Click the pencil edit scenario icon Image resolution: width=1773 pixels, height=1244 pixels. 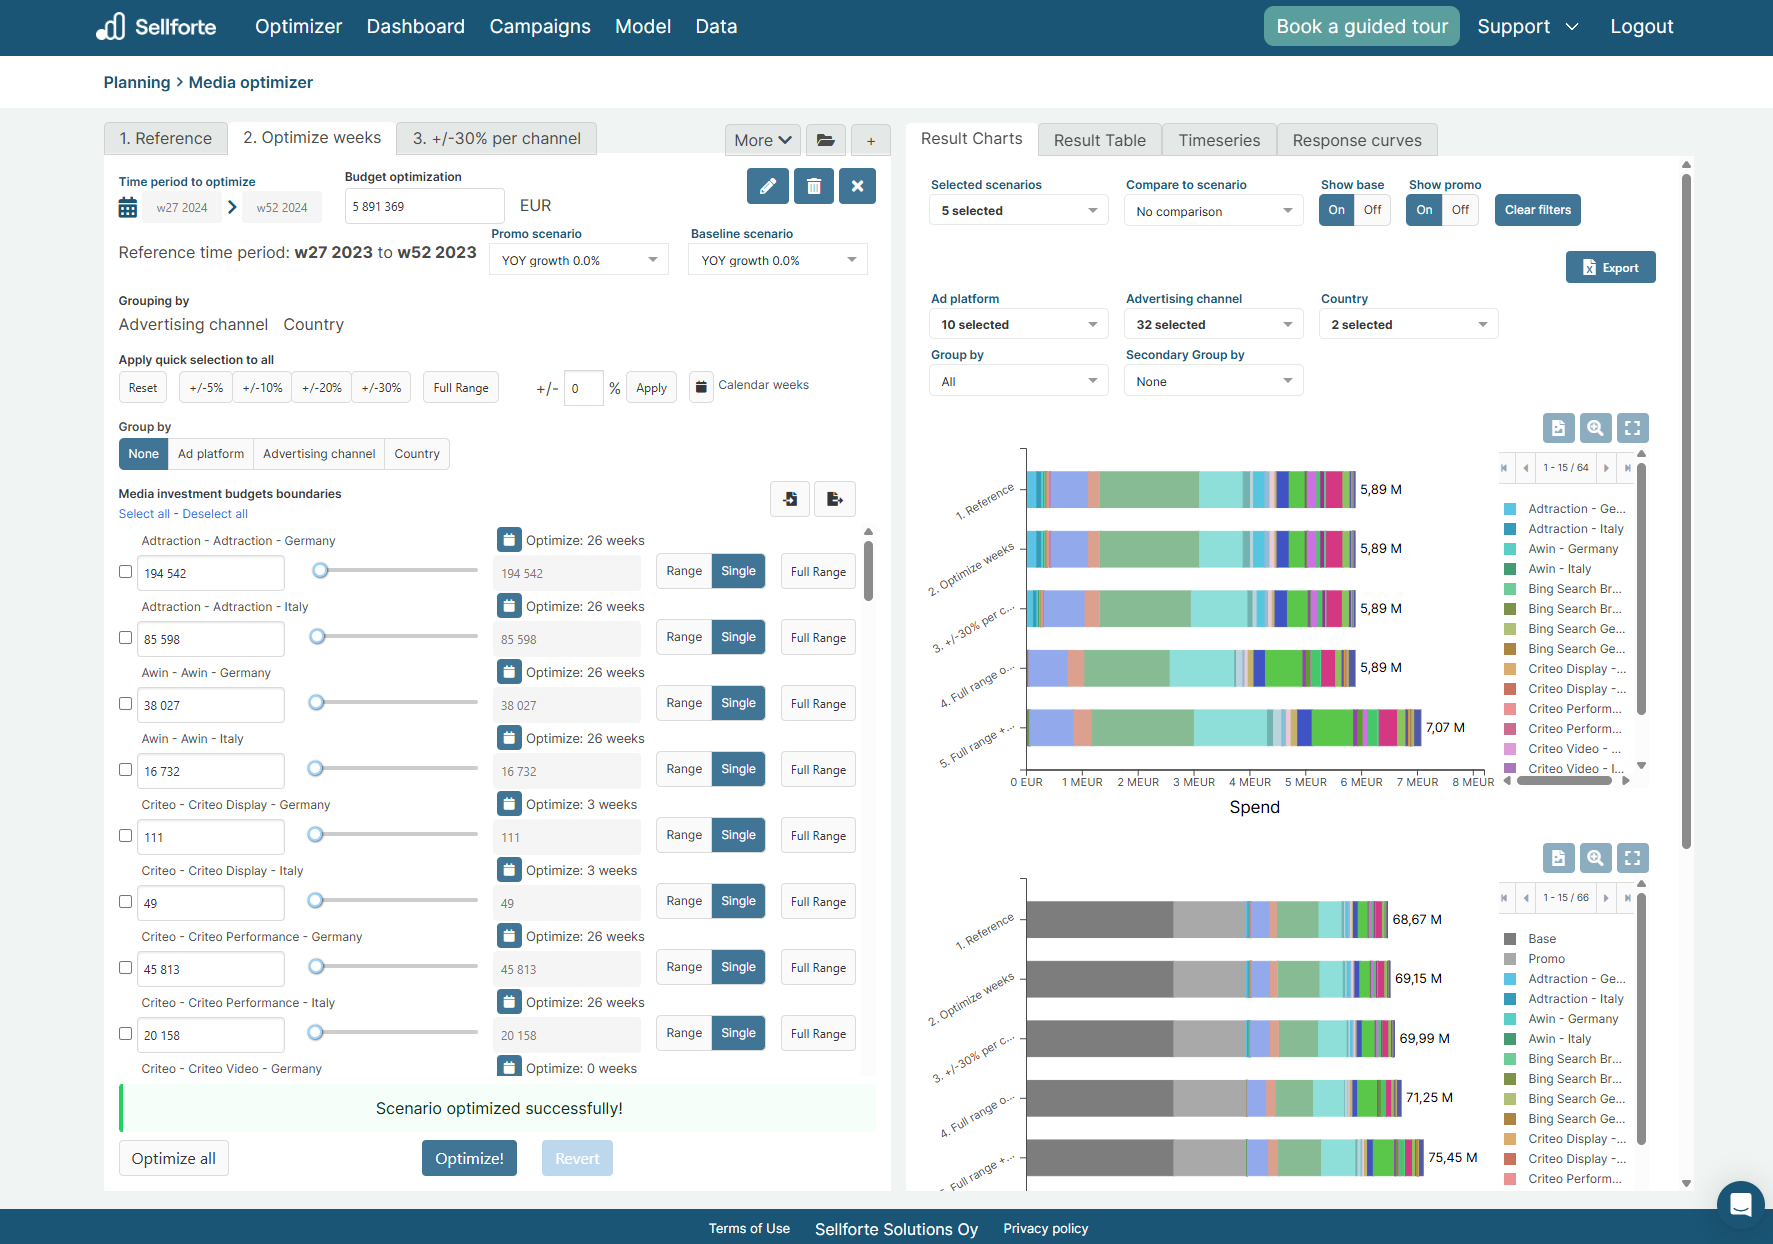tap(767, 186)
